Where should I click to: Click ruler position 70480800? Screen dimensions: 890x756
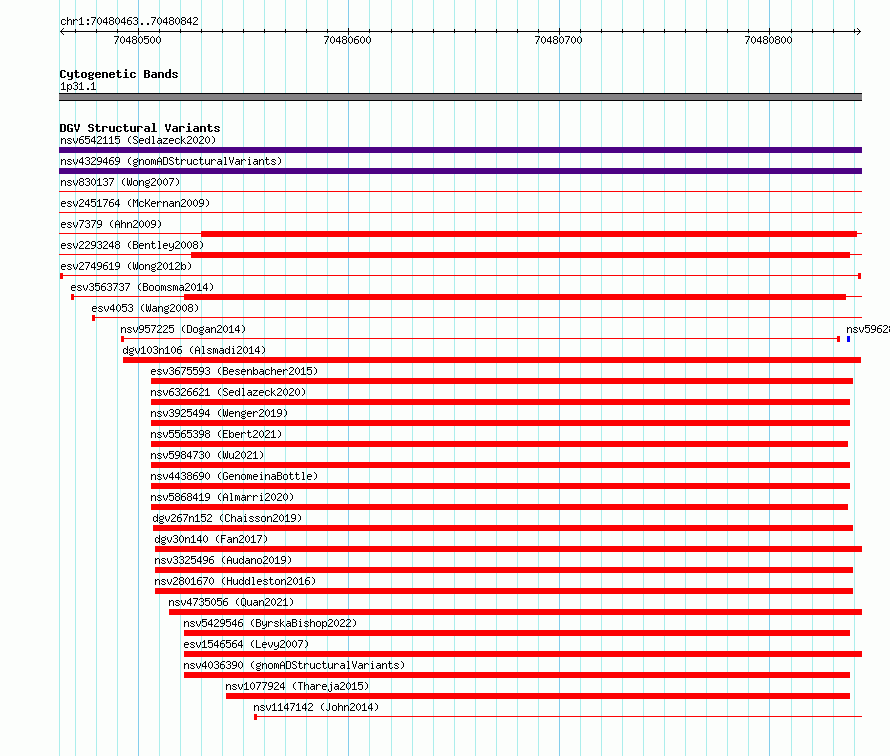769,40
